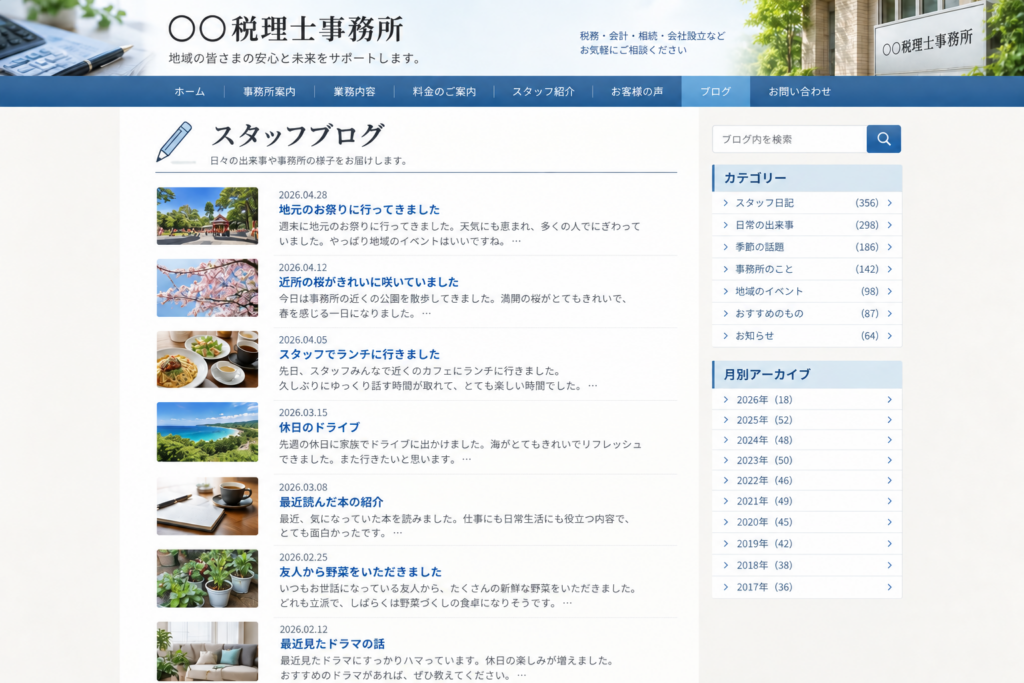
Task: Open post スタッフでランチに行きました
Action: (x=359, y=355)
